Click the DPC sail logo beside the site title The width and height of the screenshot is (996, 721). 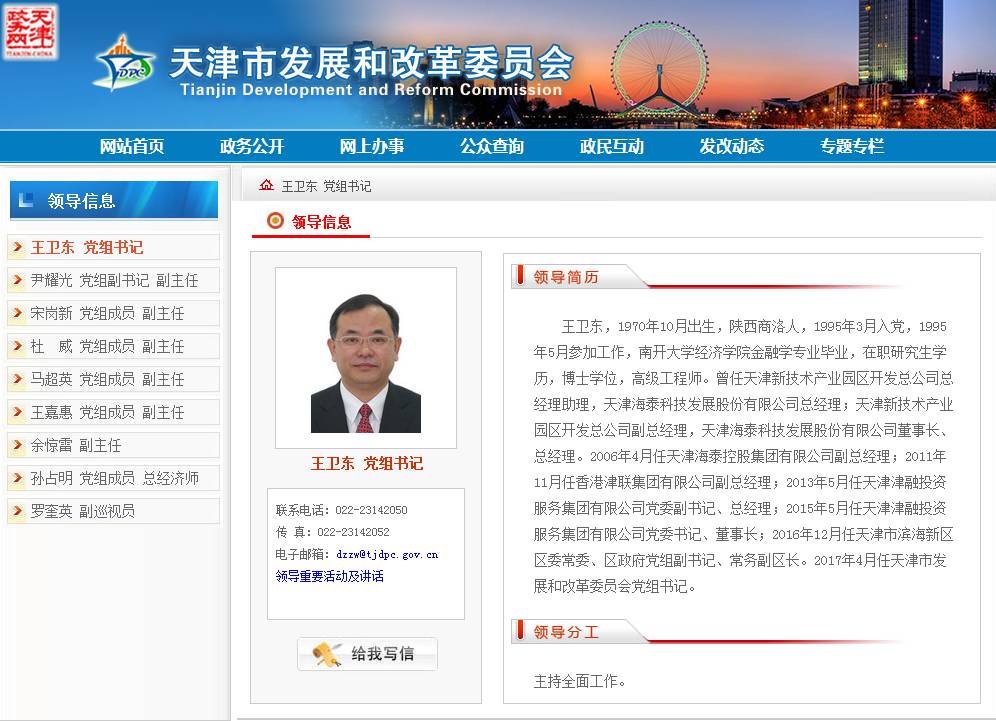point(124,65)
